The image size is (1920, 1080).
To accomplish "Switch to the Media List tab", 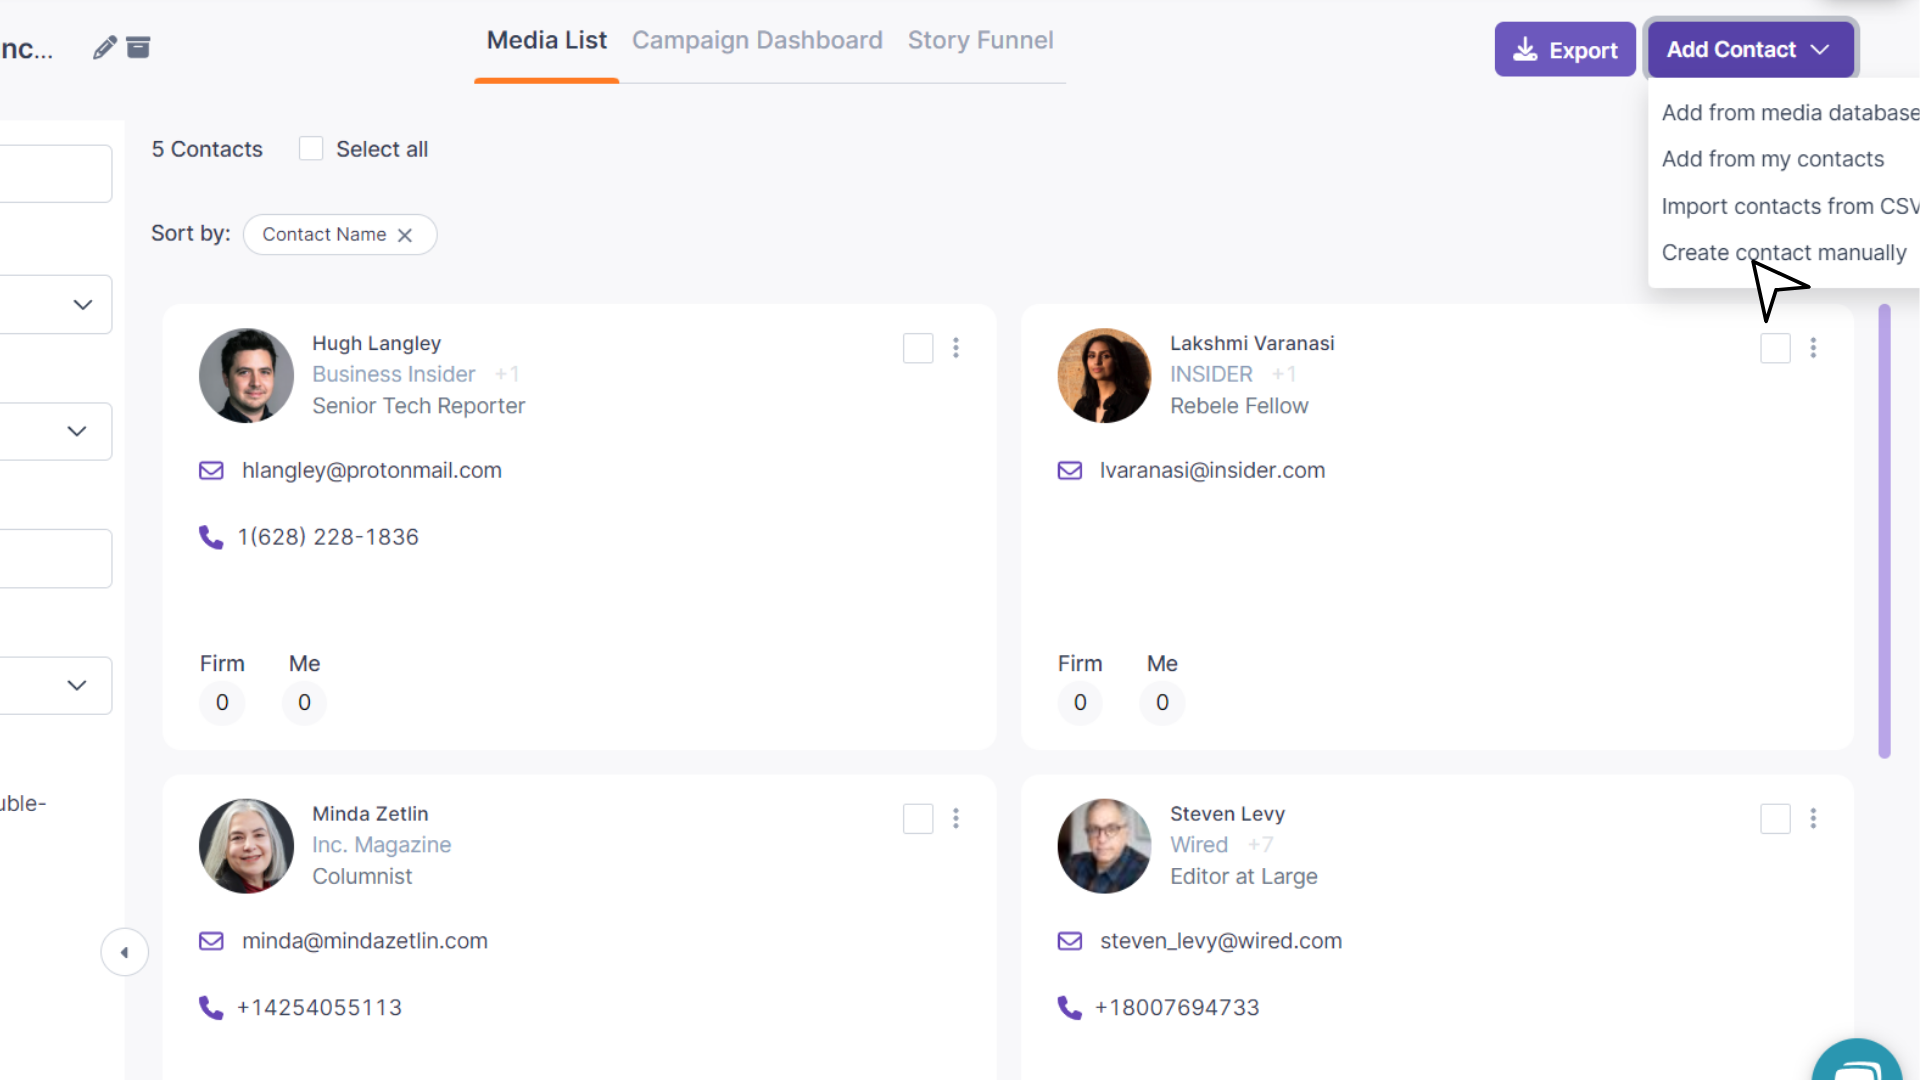I will (546, 40).
